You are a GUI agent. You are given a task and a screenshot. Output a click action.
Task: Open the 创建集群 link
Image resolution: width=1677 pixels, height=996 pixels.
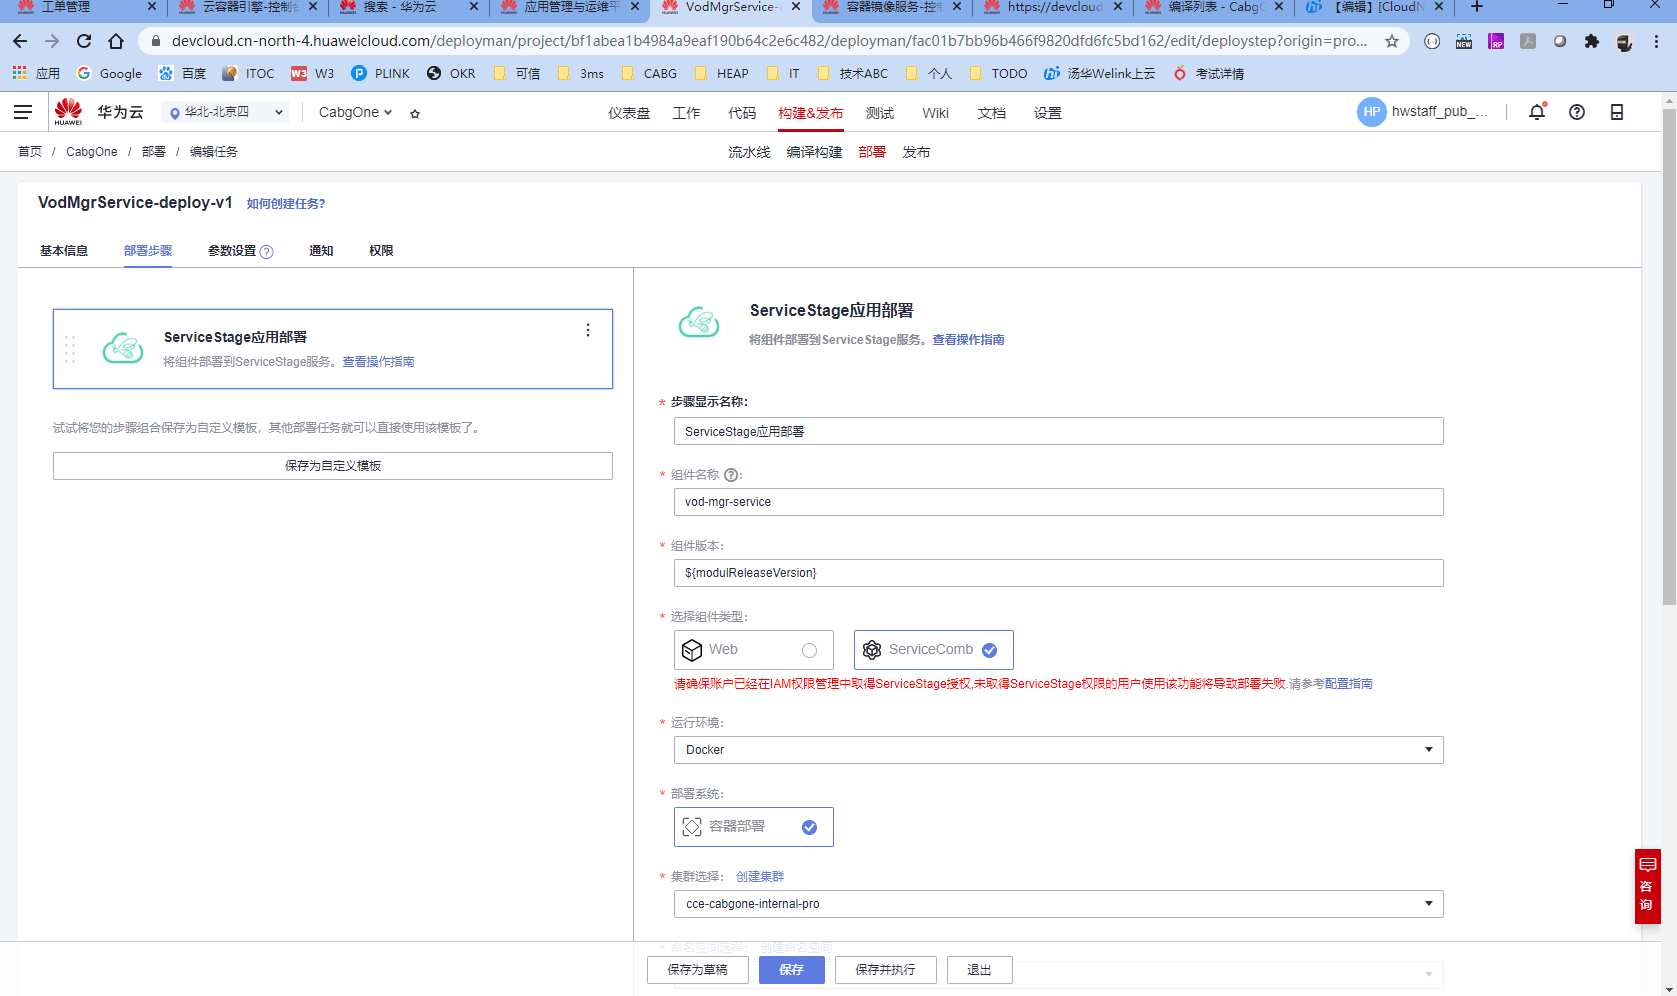[760, 877]
